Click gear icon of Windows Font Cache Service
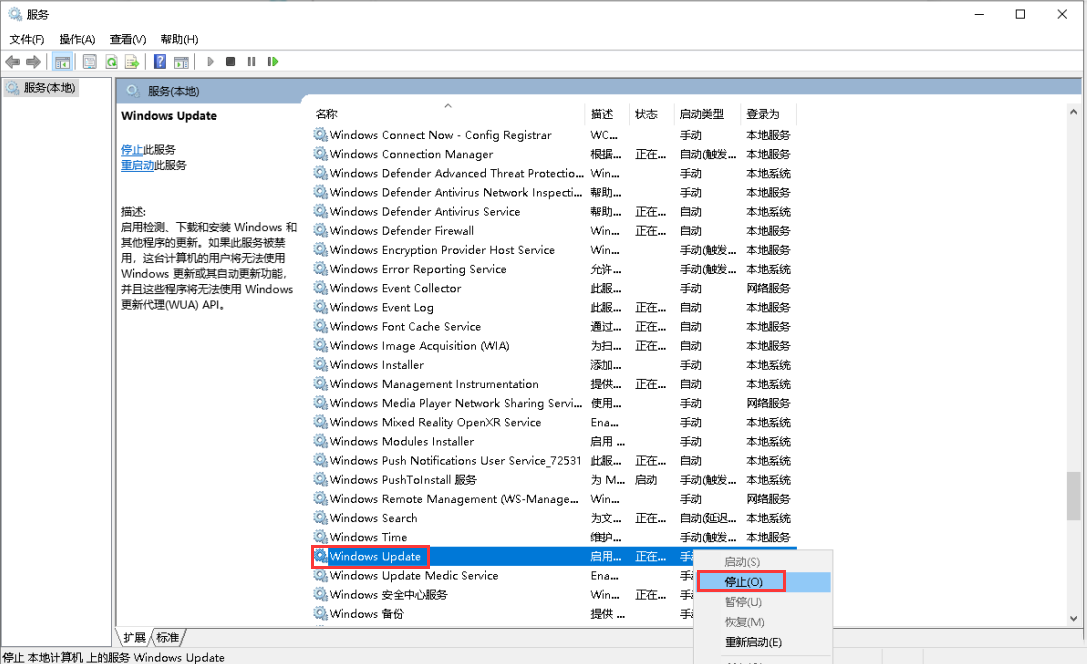The image size is (1087, 664). click(x=320, y=326)
